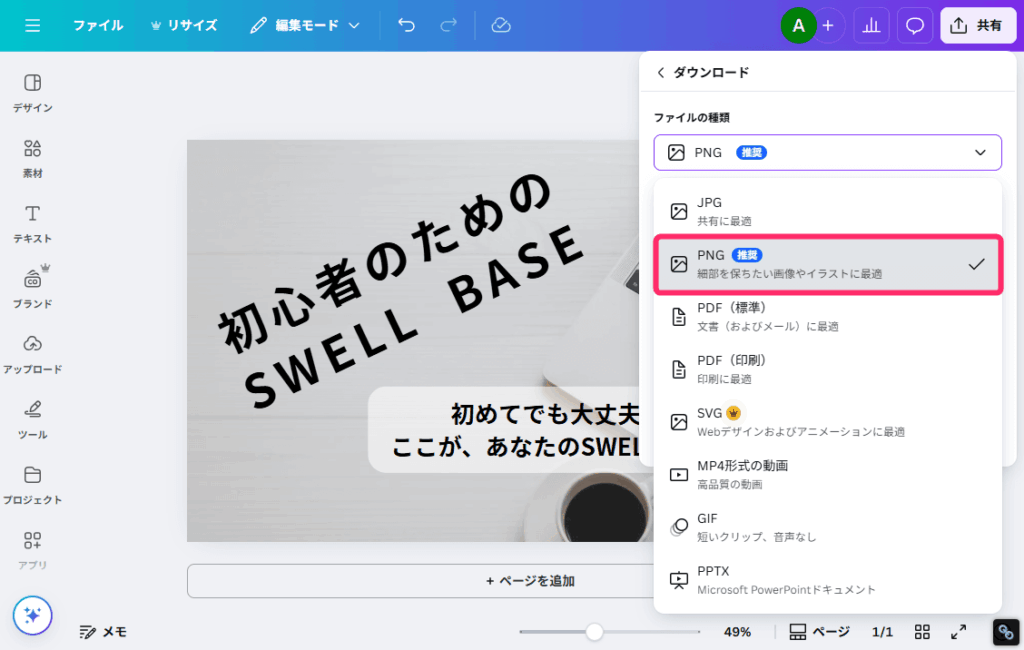This screenshot has height=650, width=1024.
Task: Open the ファイル menu
Action: (98, 25)
